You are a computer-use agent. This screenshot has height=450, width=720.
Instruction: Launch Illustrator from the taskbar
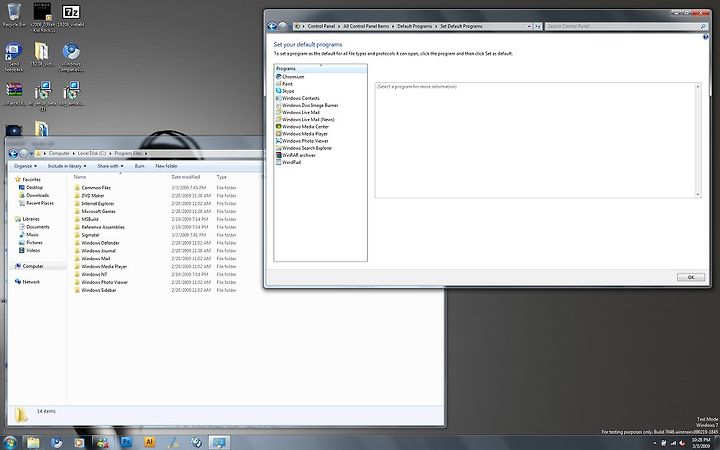pos(149,442)
